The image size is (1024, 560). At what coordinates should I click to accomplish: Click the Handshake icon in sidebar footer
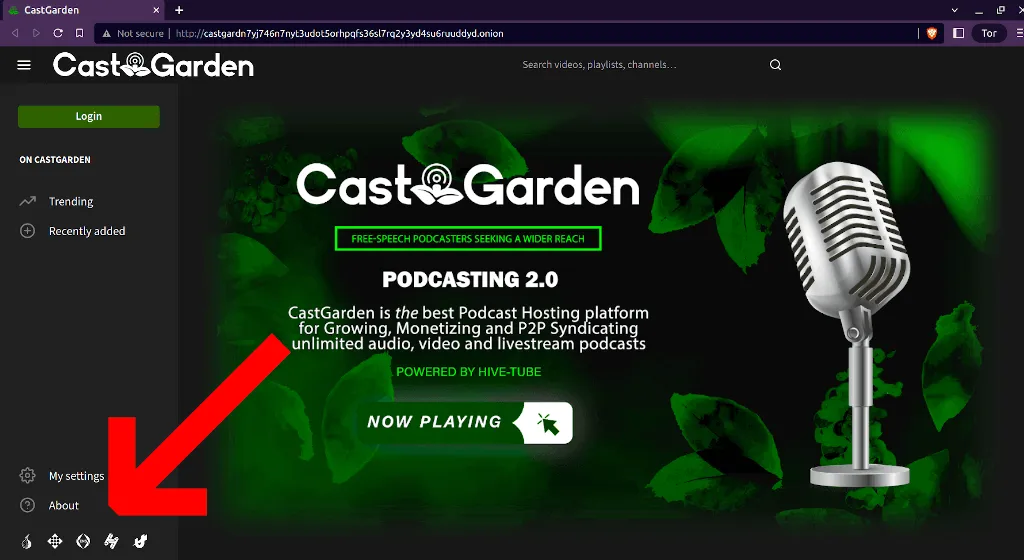coord(112,541)
